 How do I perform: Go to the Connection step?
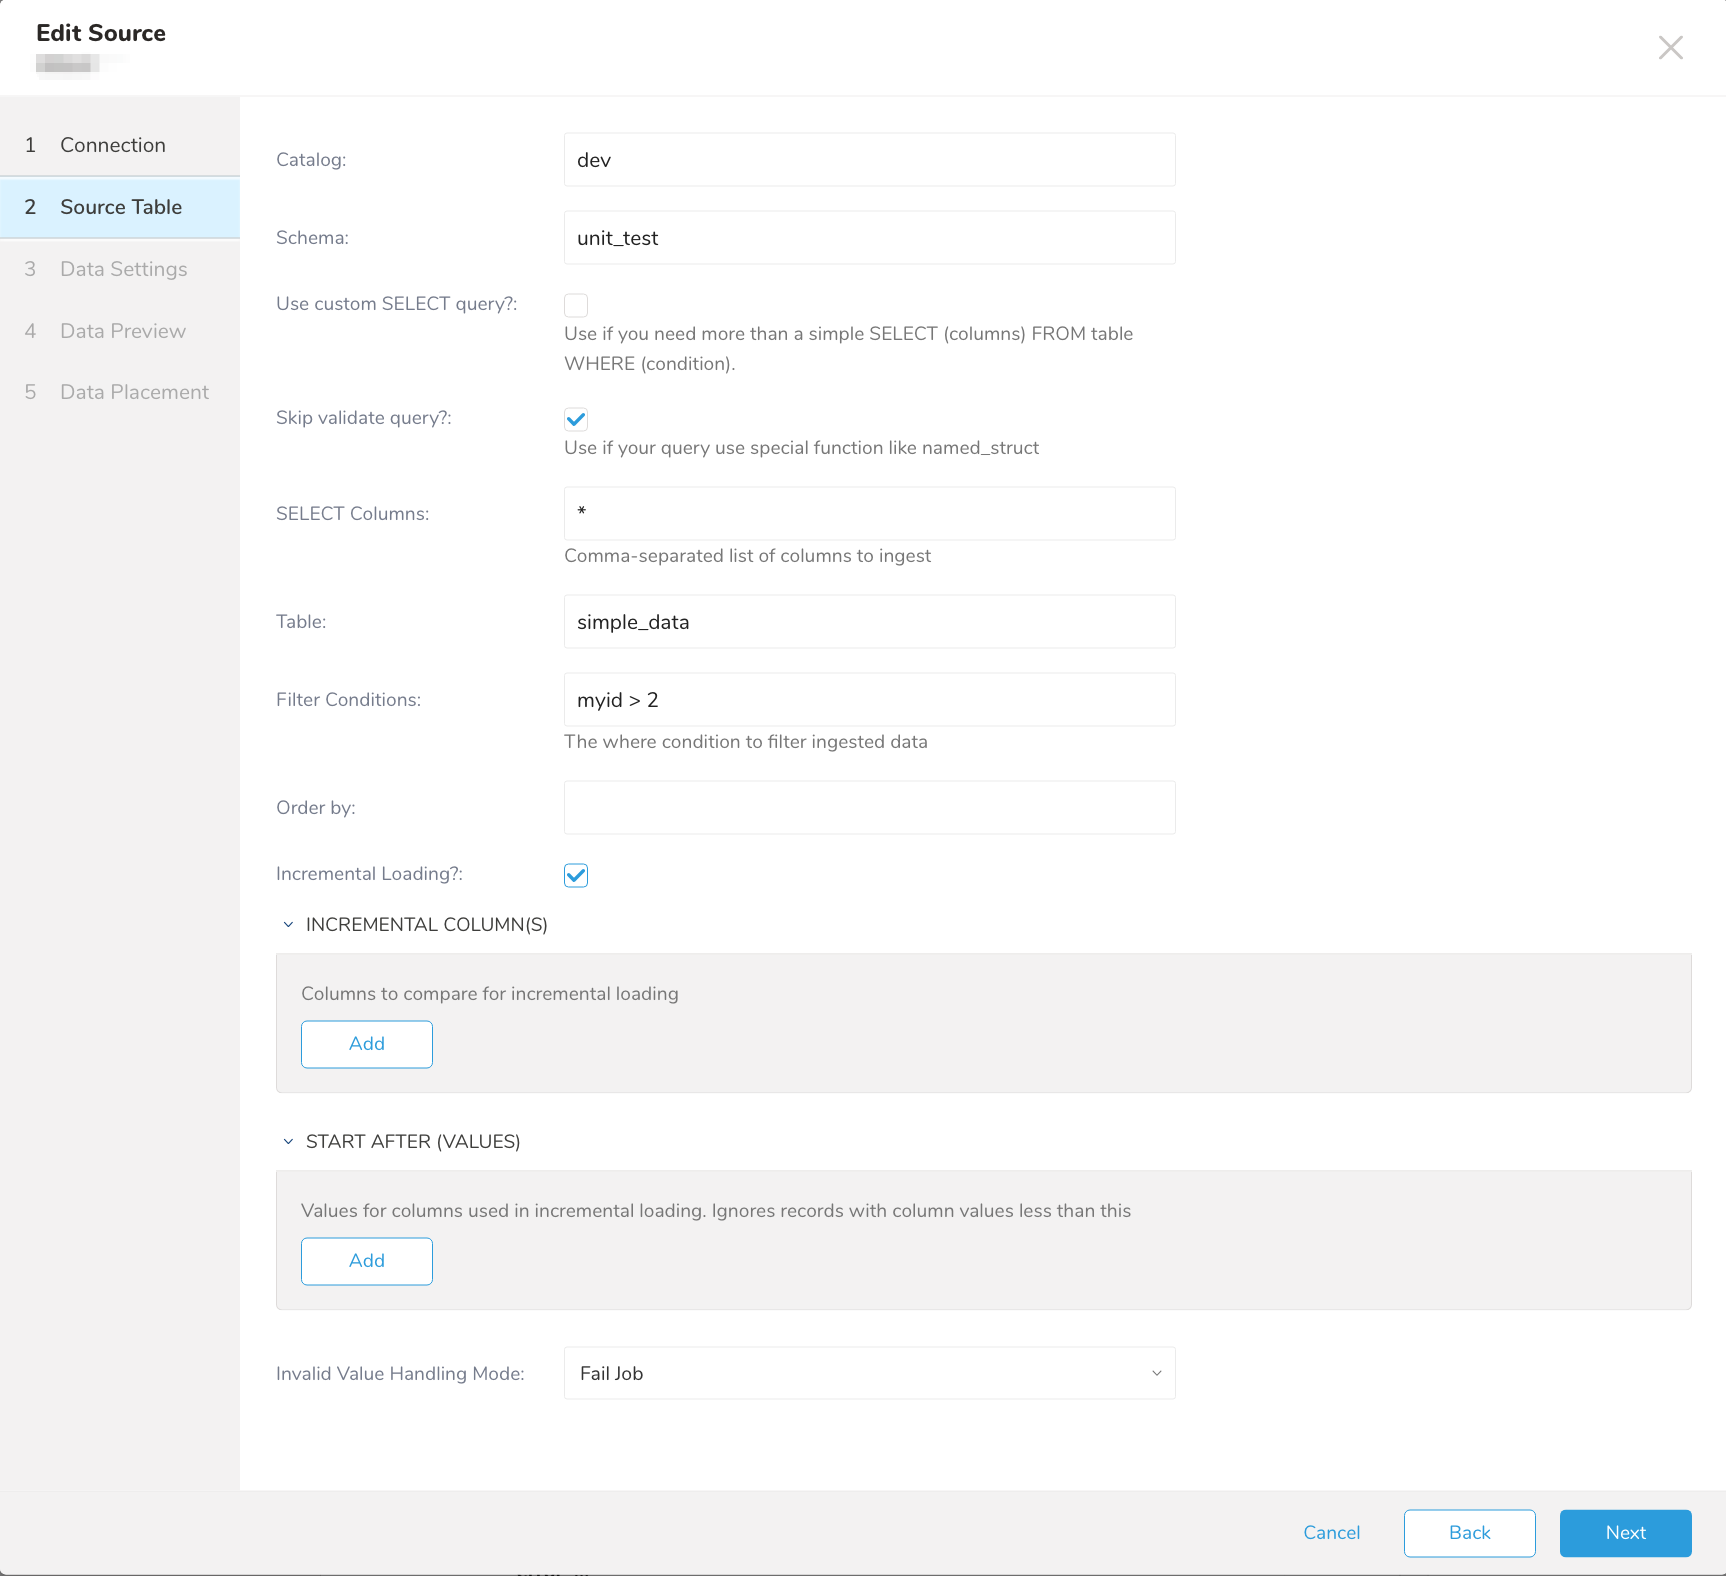112,145
